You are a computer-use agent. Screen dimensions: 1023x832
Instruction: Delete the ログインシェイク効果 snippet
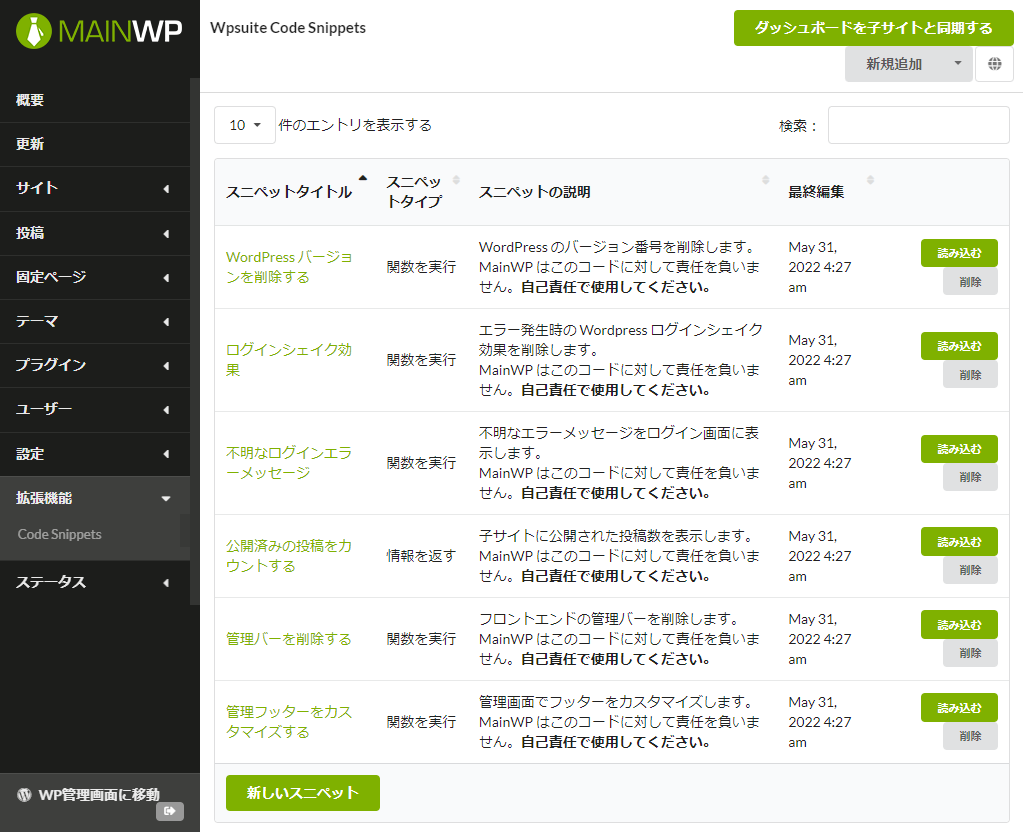(970, 375)
